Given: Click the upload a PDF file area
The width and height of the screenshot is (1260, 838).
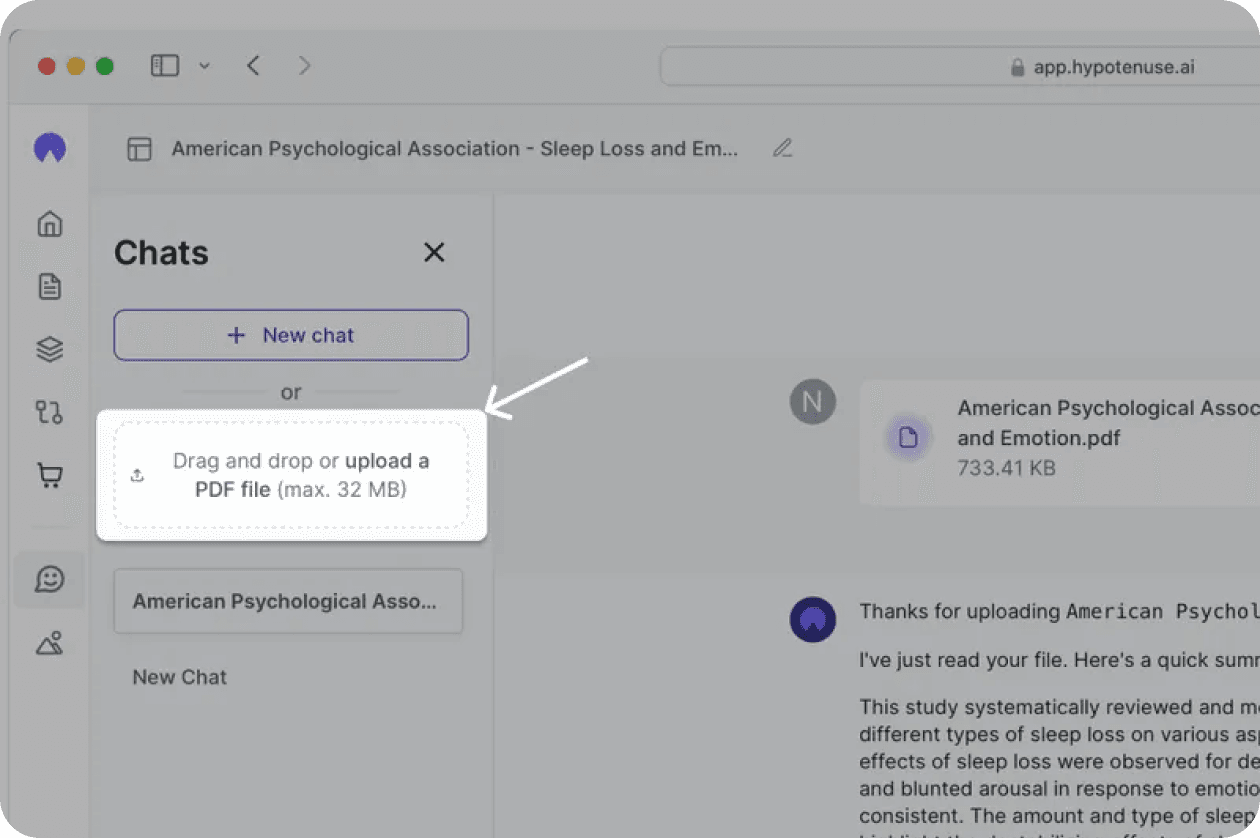Looking at the screenshot, I should coord(291,475).
